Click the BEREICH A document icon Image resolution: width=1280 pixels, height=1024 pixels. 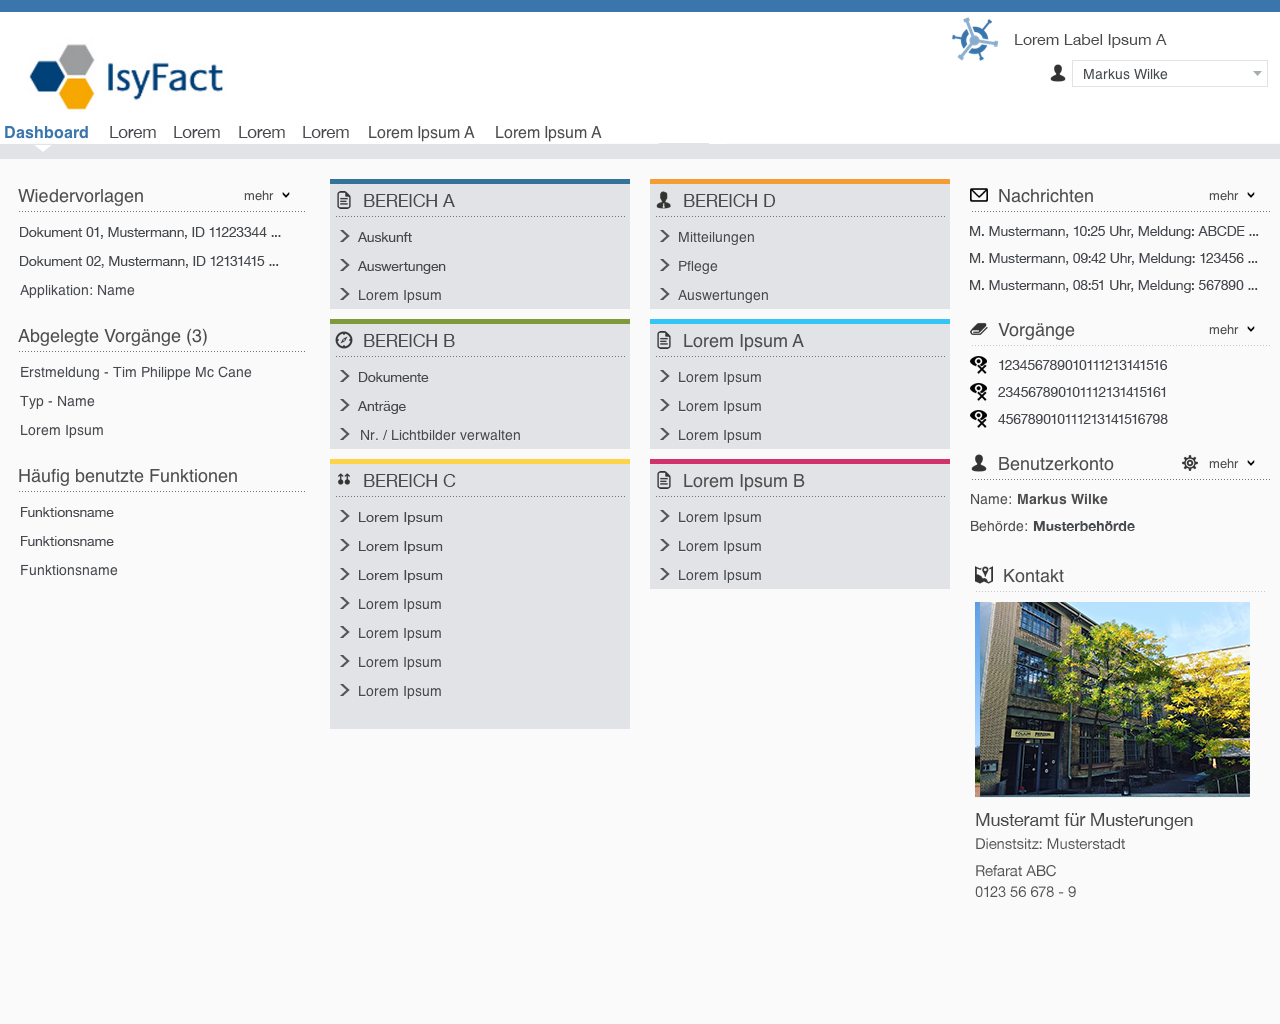coord(344,201)
